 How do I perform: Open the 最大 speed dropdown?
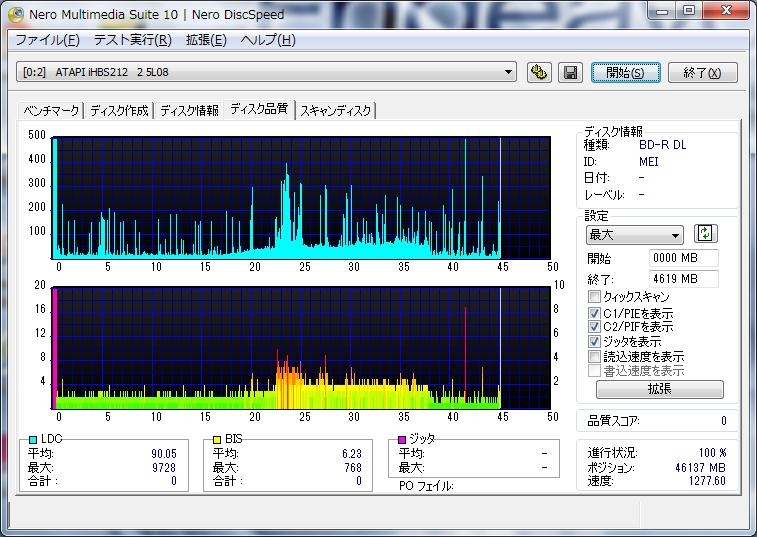[634, 235]
